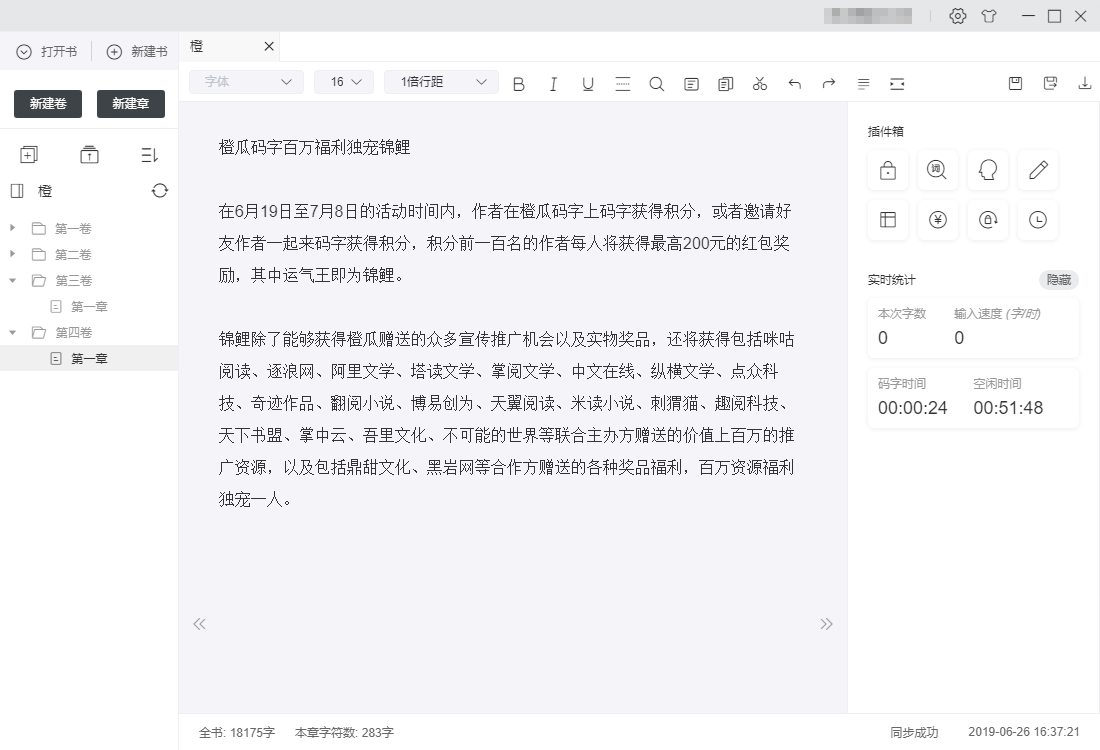
Task: Select the locked writing mode plugin
Action: click(x=887, y=170)
